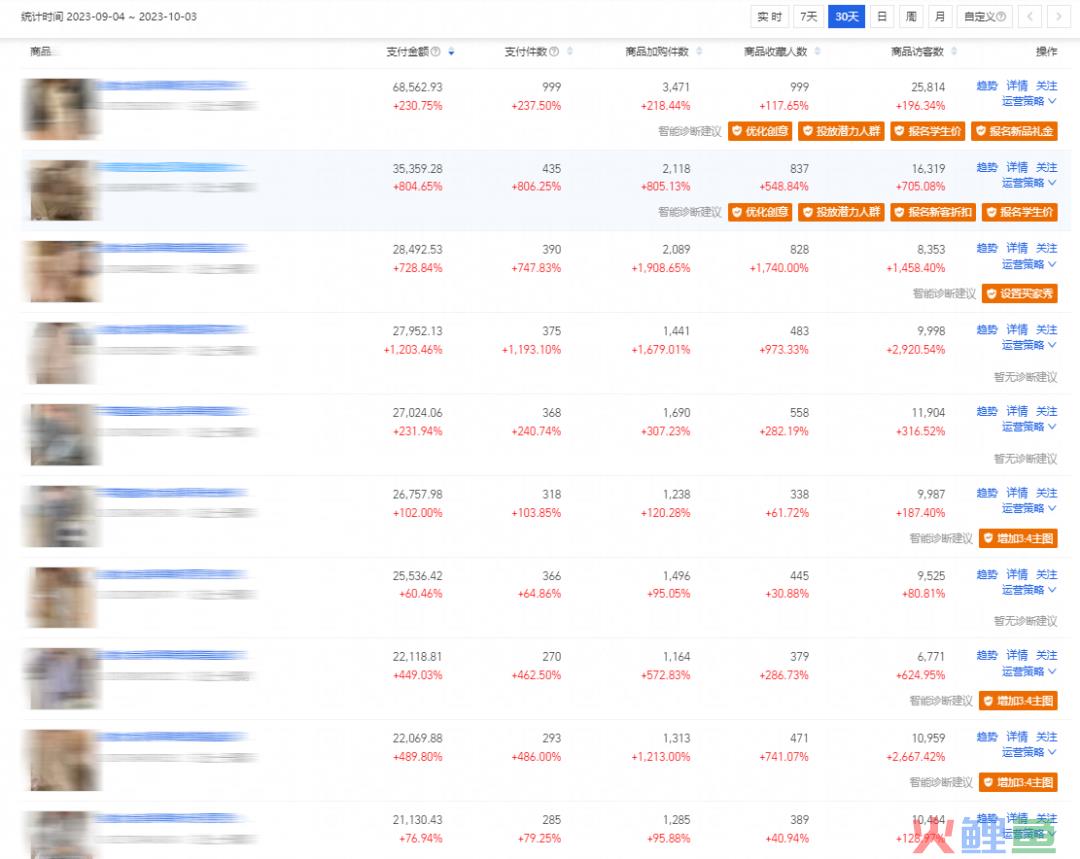Viewport: 1080px width, 859px height.
Task: Click the 68,562.93 payment amount value
Action: pyautogui.click(x=417, y=87)
